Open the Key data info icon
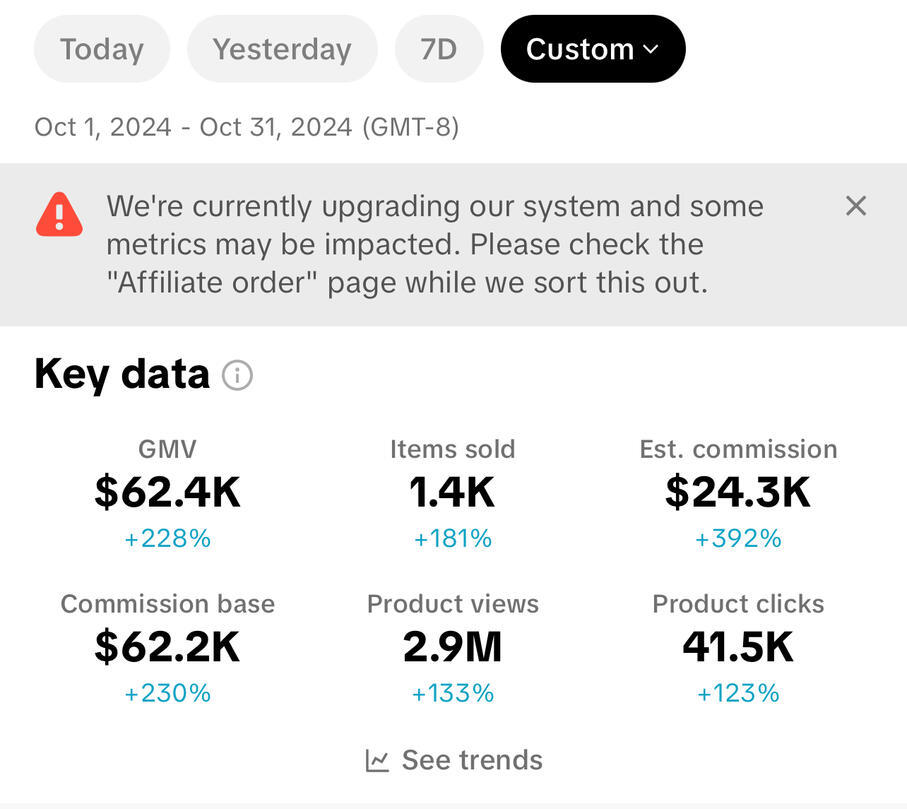 tap(237, 375)
